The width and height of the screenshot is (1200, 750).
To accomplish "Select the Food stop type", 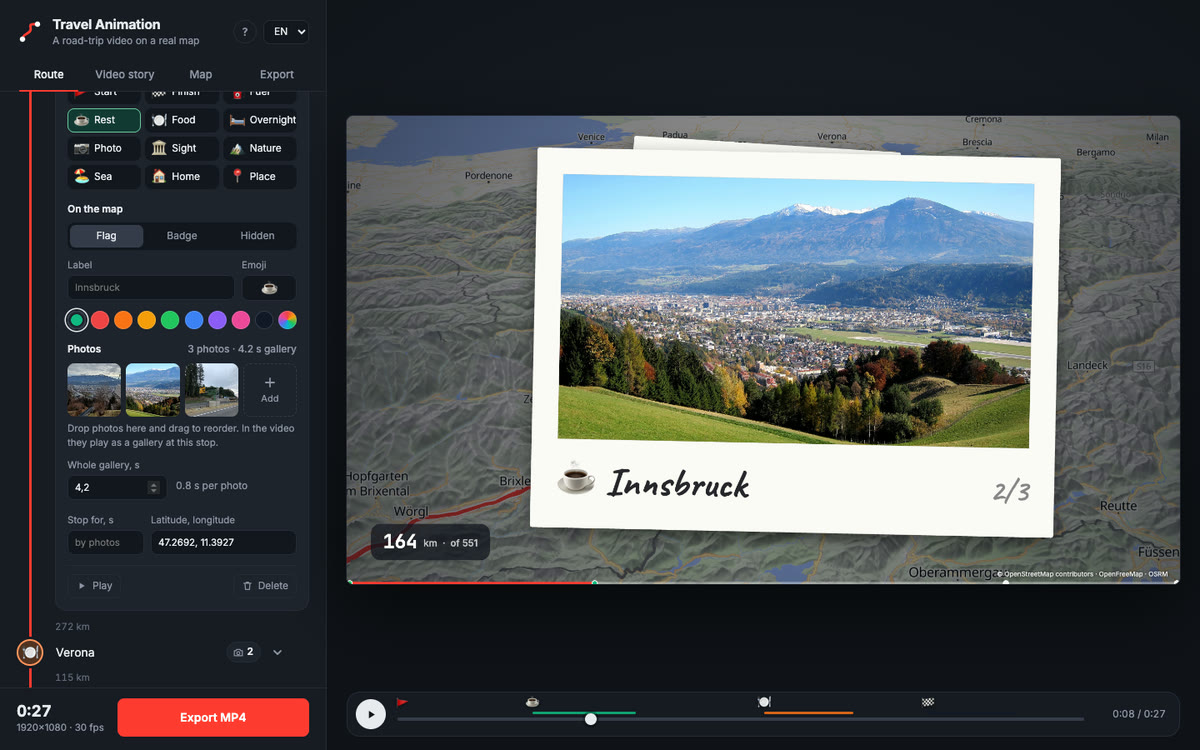I will [182, 120].
